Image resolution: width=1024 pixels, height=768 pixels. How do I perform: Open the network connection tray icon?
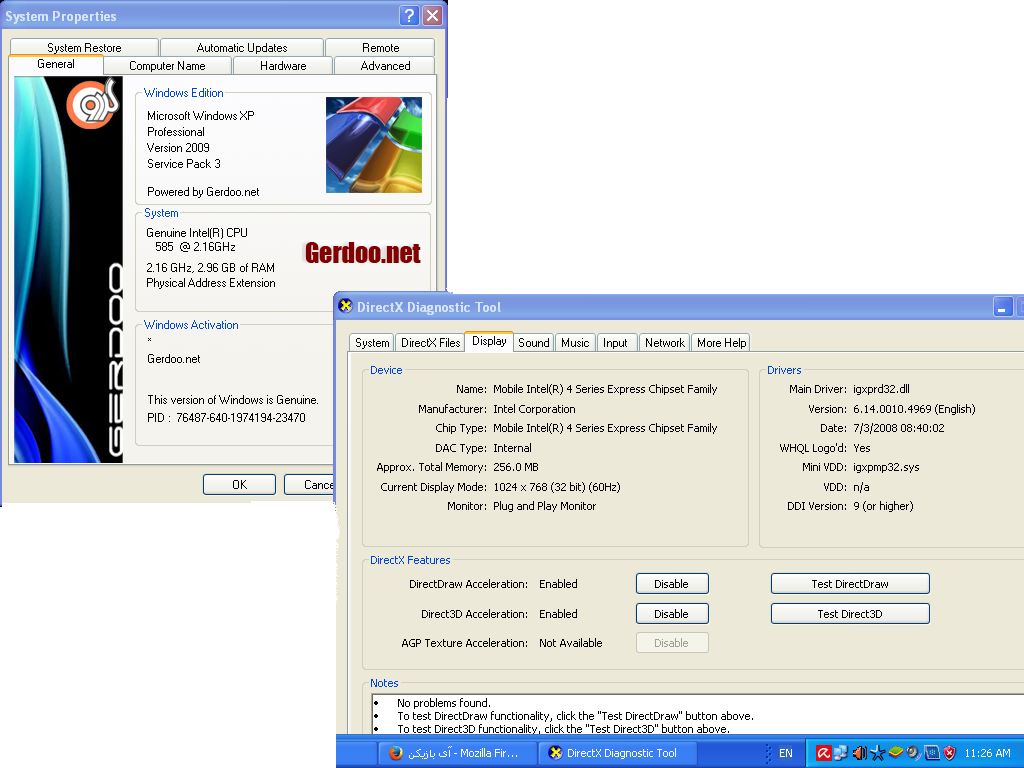click(840, 753)
